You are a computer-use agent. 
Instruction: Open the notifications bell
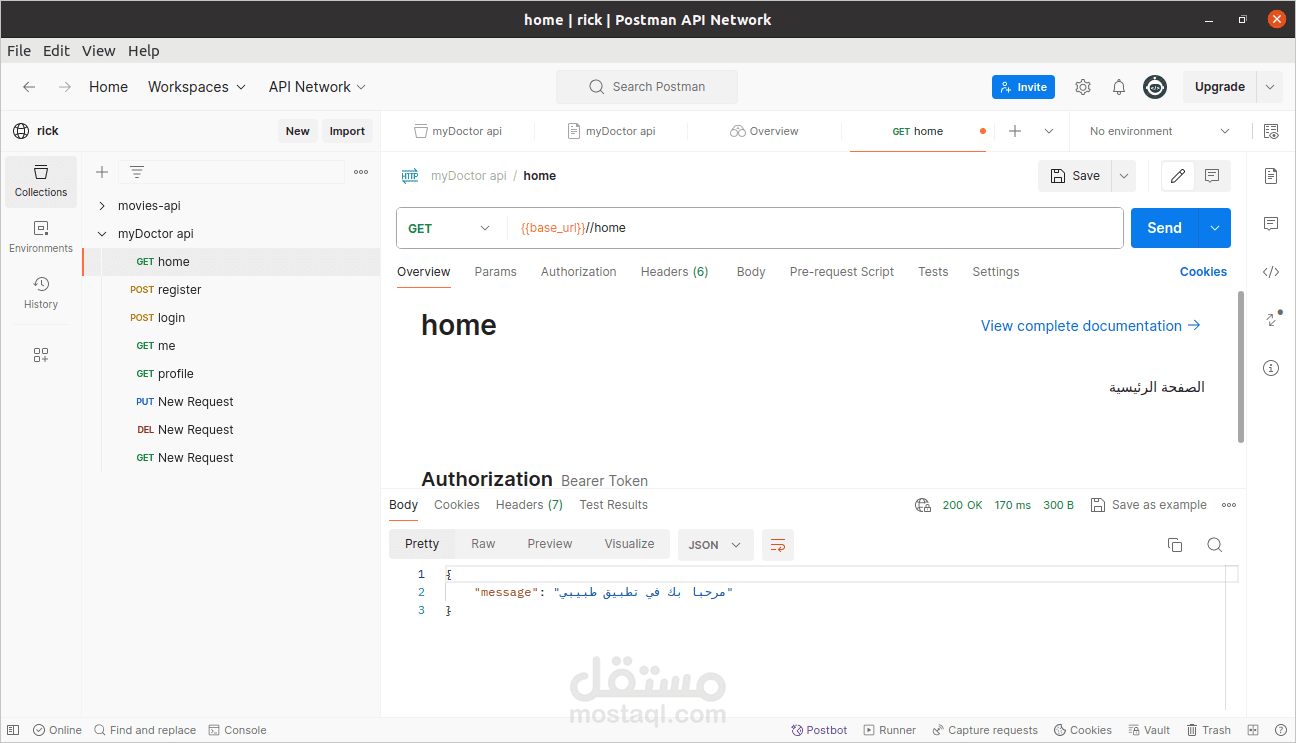(x=1119, y=87)
